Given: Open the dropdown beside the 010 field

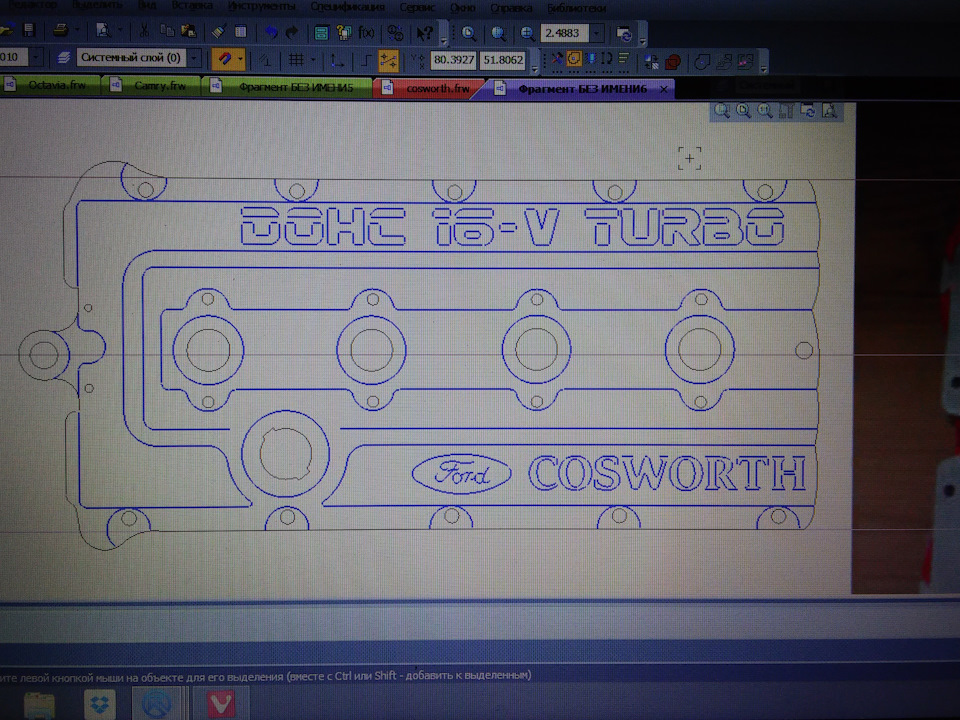Looking at the screenshot, I should 36,58.
